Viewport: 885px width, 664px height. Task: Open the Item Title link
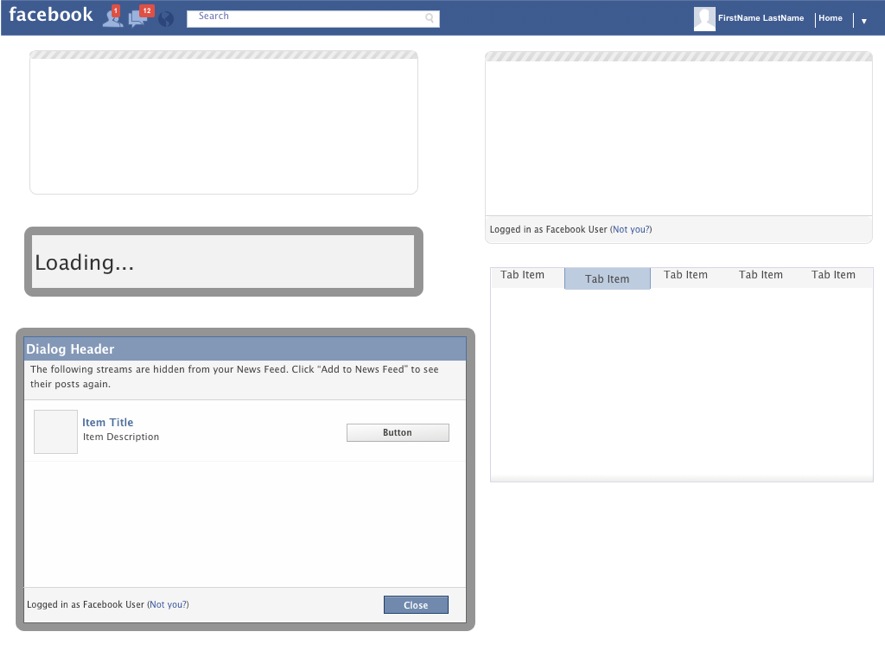coord(107,422)
